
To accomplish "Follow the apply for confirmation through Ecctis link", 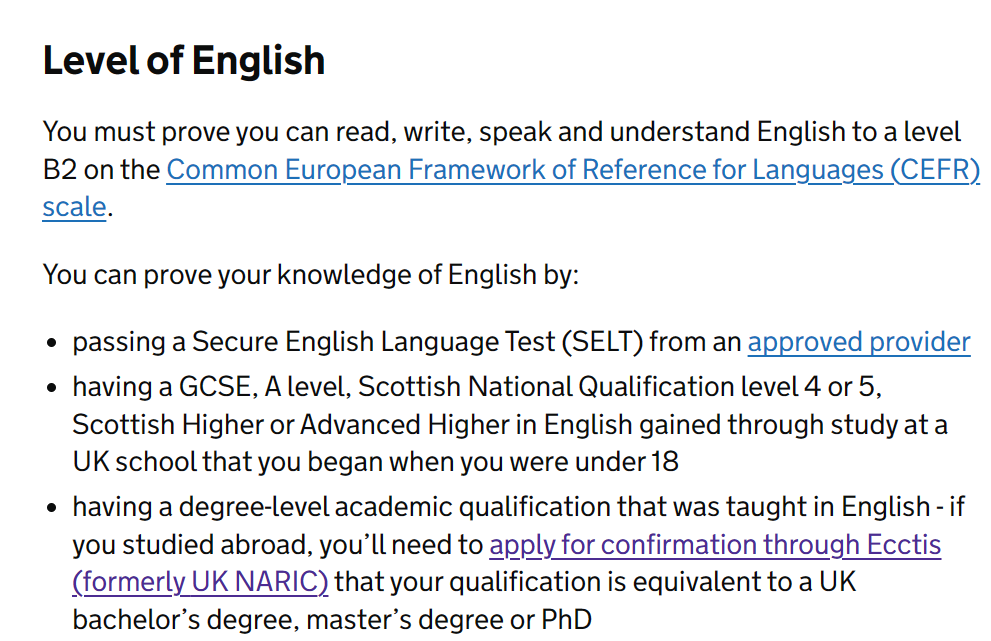I will point(715,545).
